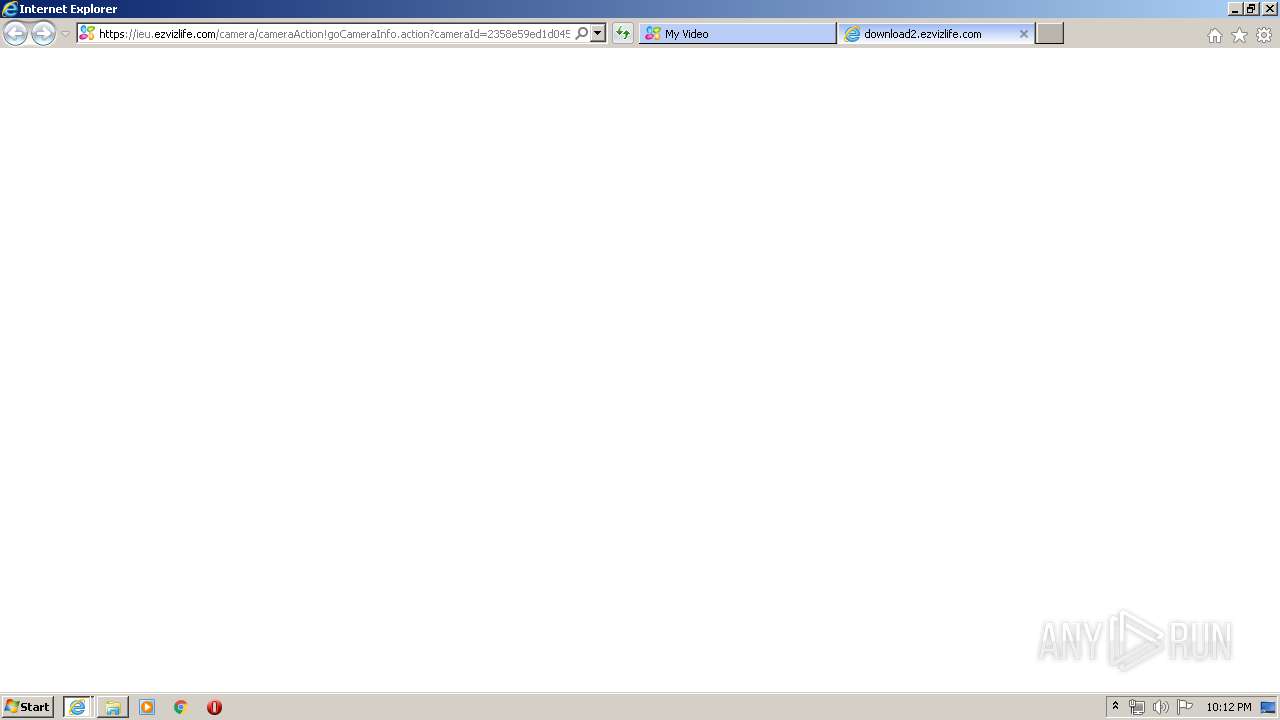Open the red Opera-style taskbar icon
Screen dimensions: 1280x720
click(214, 707)
